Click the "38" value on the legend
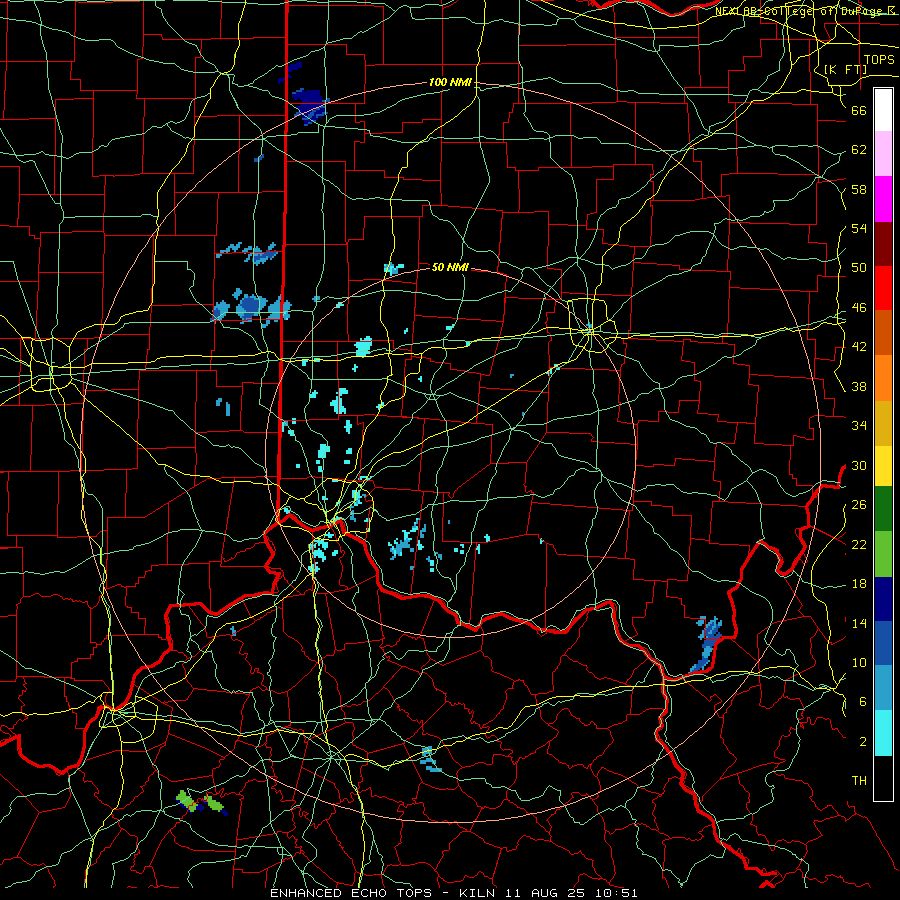 [859, 387]
